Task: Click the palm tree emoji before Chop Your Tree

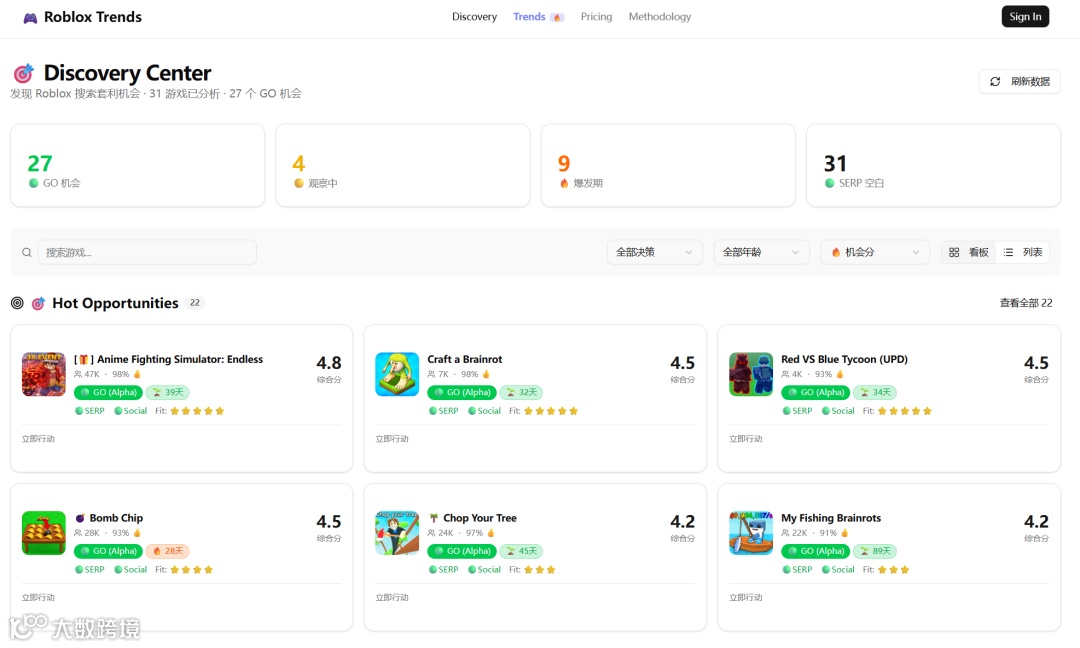Action: (434, 518)
